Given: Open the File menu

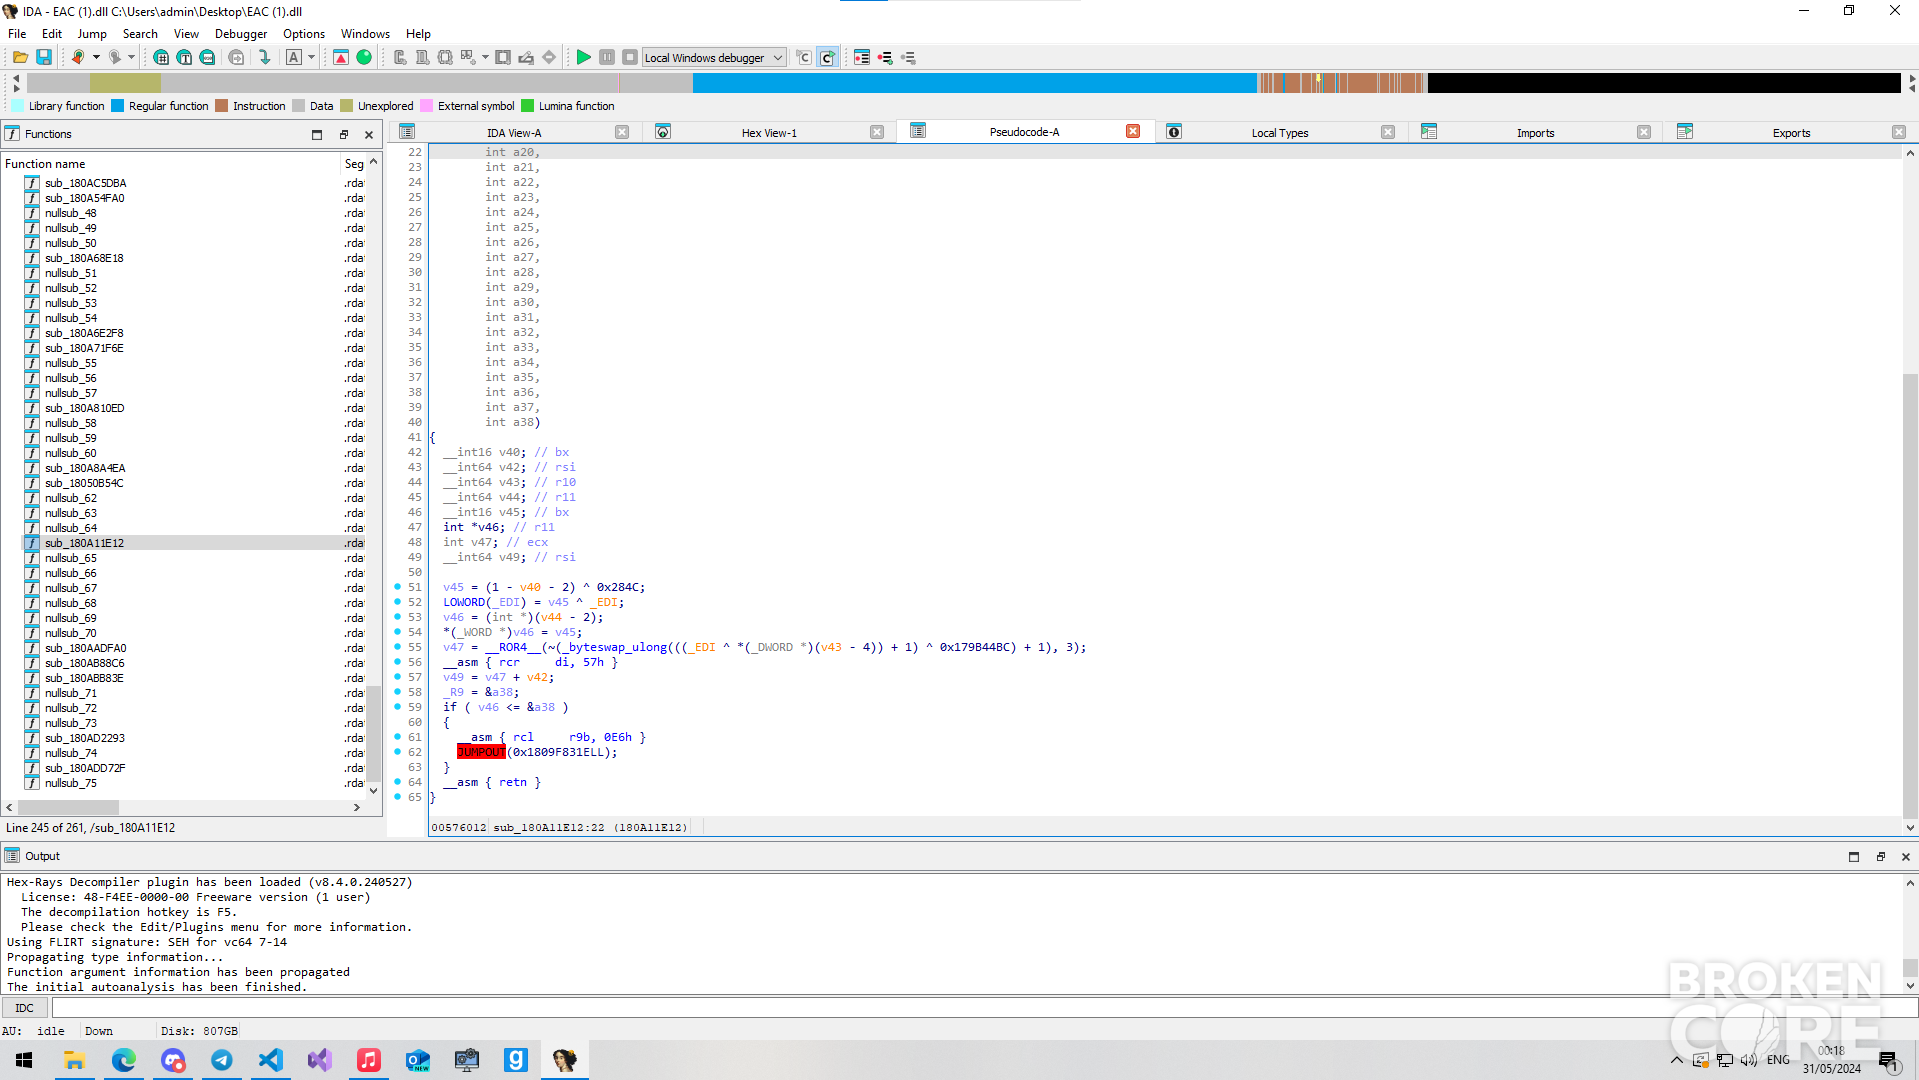Looking at the screenshot, I should (17, 33).
